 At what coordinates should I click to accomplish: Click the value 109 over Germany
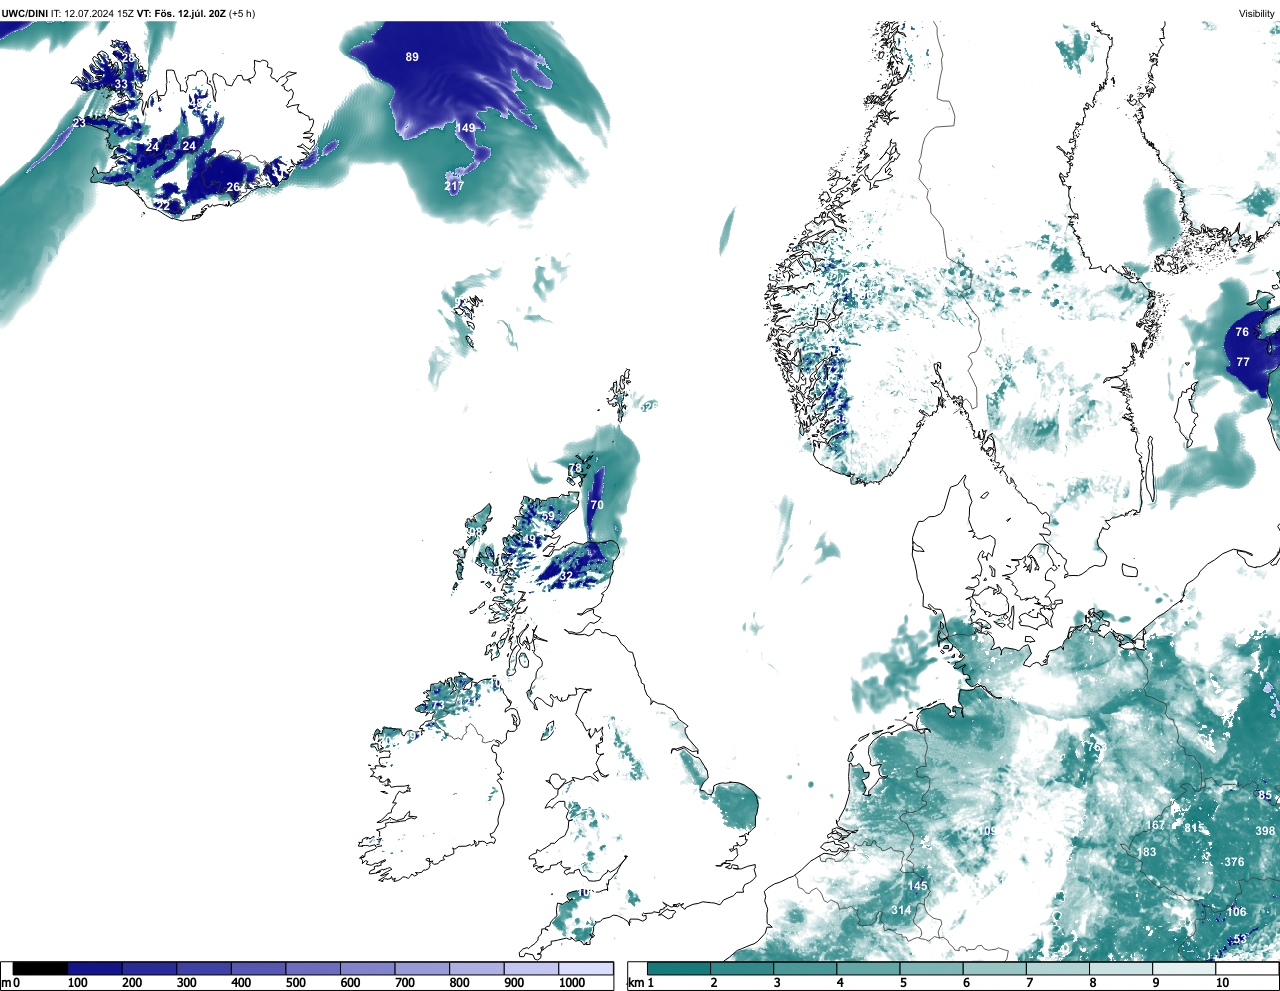point(986,831)
